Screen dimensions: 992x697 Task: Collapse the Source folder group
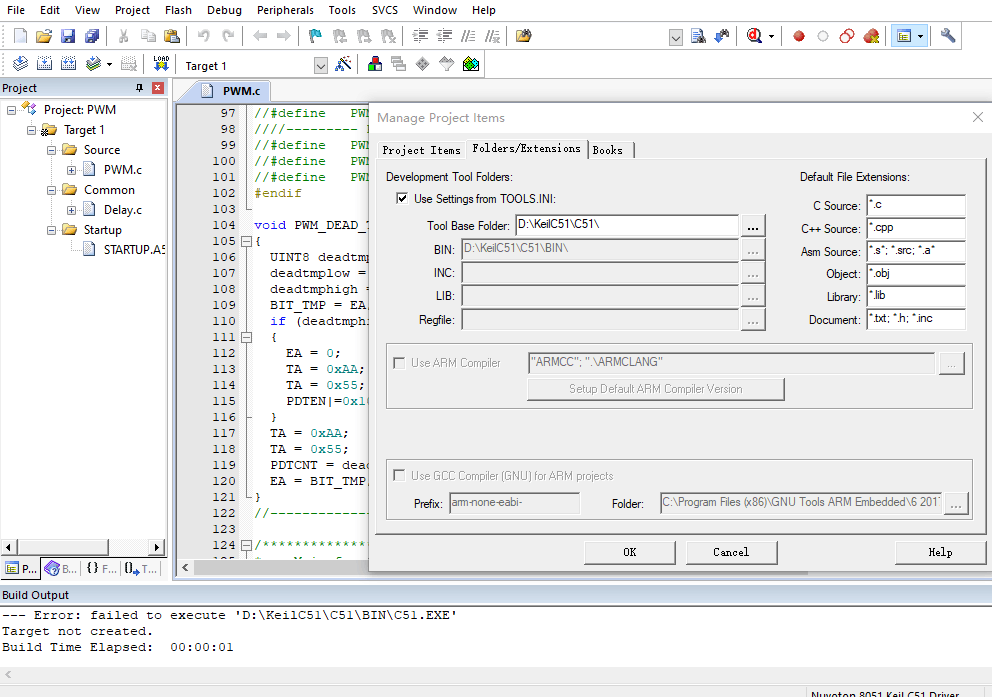[x=51, y=150]
